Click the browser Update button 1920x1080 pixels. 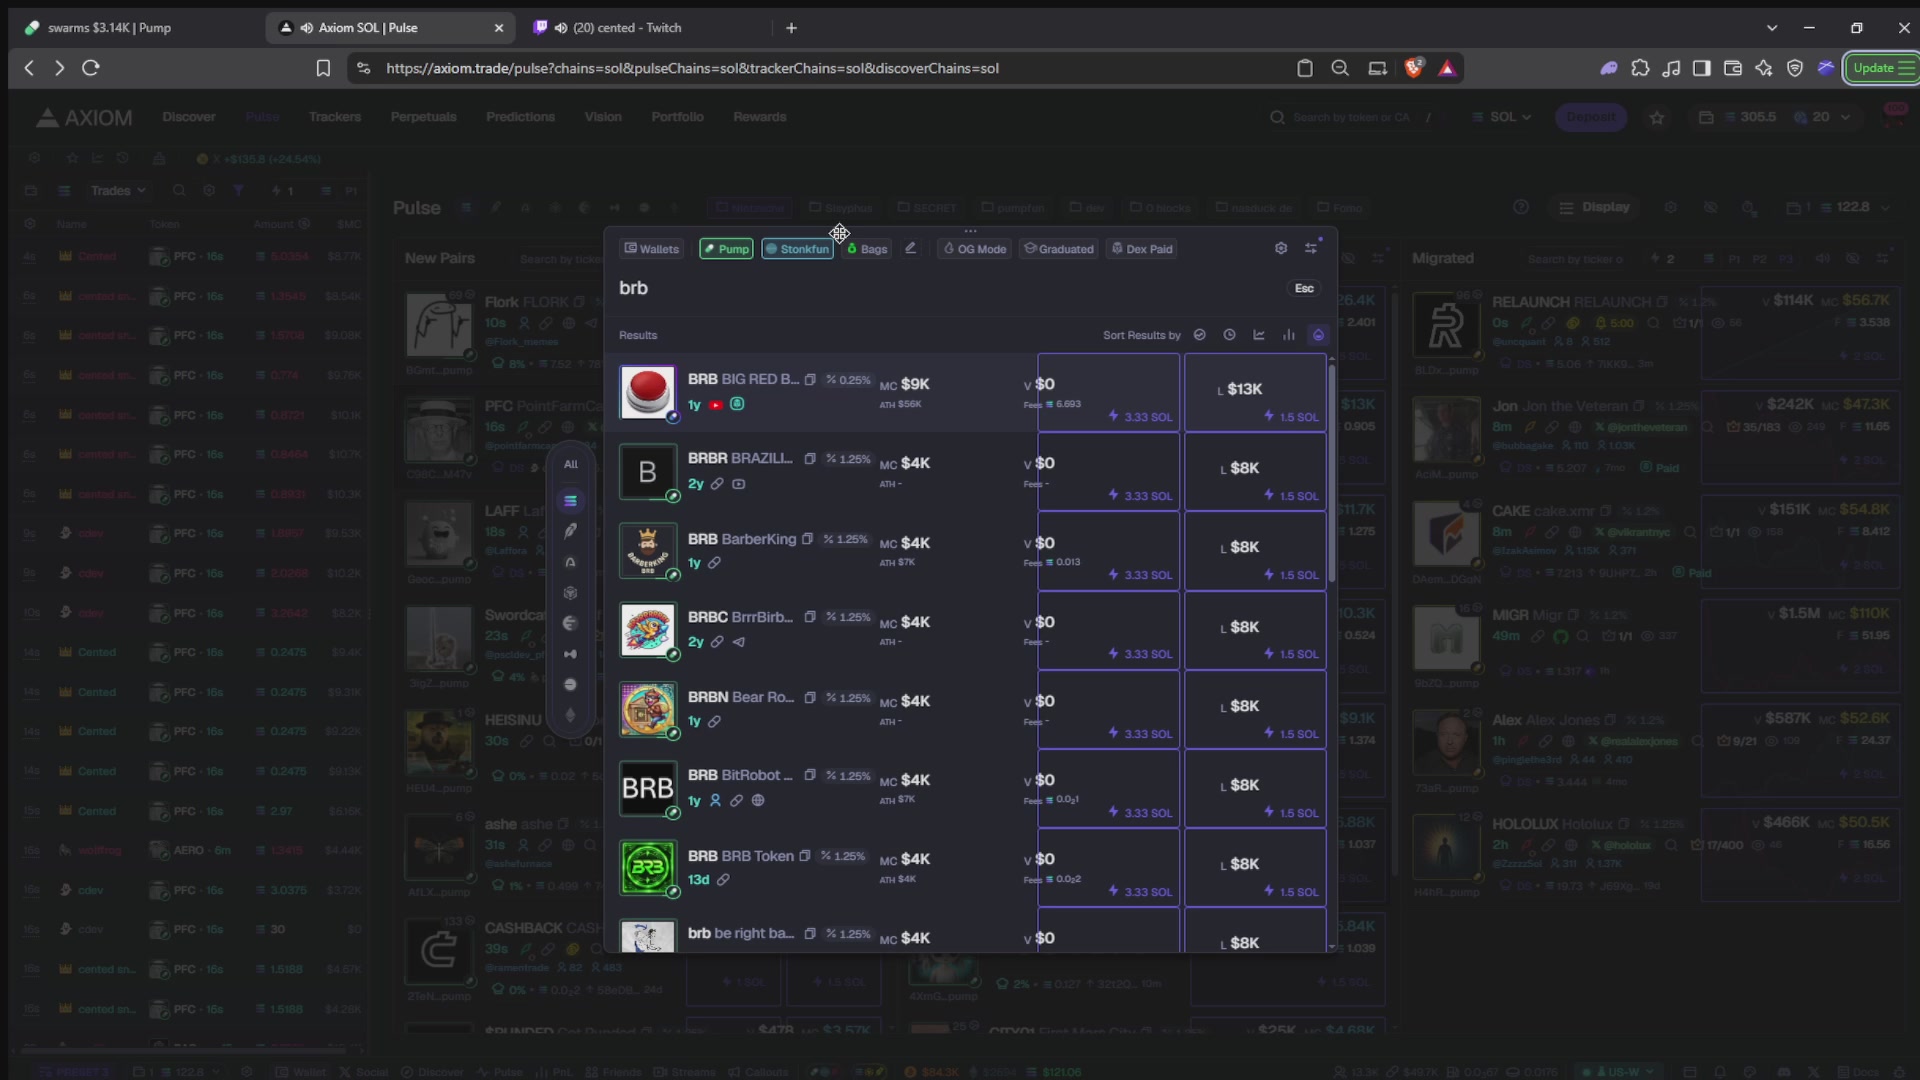pyautogui.click(x=1881, y=68)
